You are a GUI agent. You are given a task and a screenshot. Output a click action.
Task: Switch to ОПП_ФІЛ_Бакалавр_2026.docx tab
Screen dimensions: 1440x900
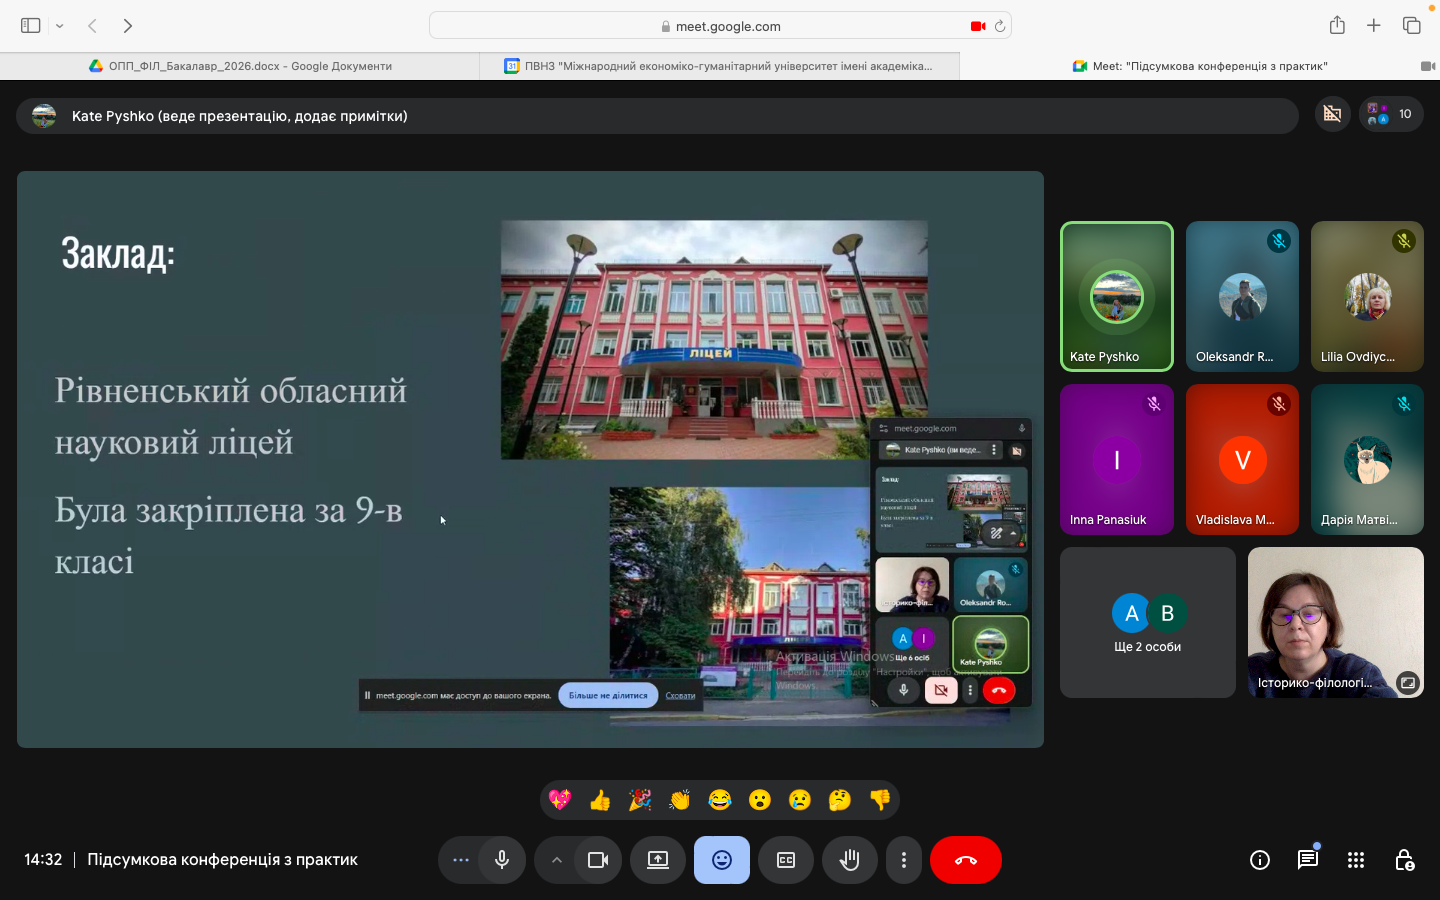click(240, 66)
